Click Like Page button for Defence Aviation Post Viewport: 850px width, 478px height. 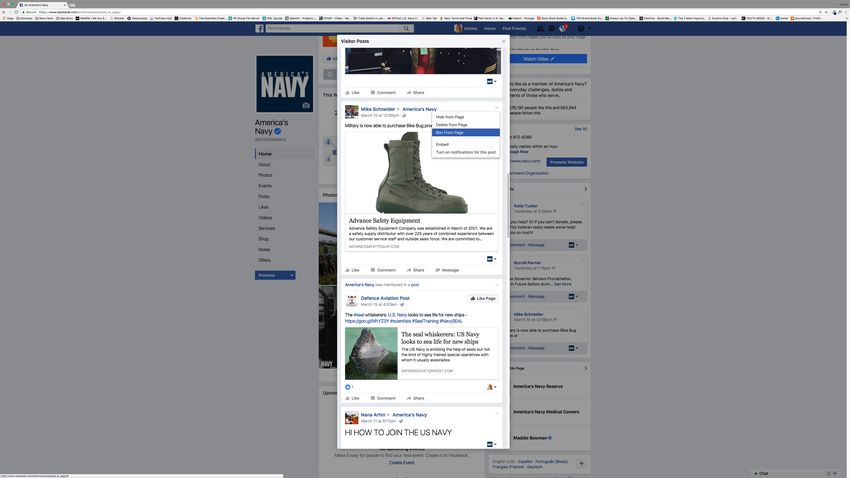click(x=482, y=298)
